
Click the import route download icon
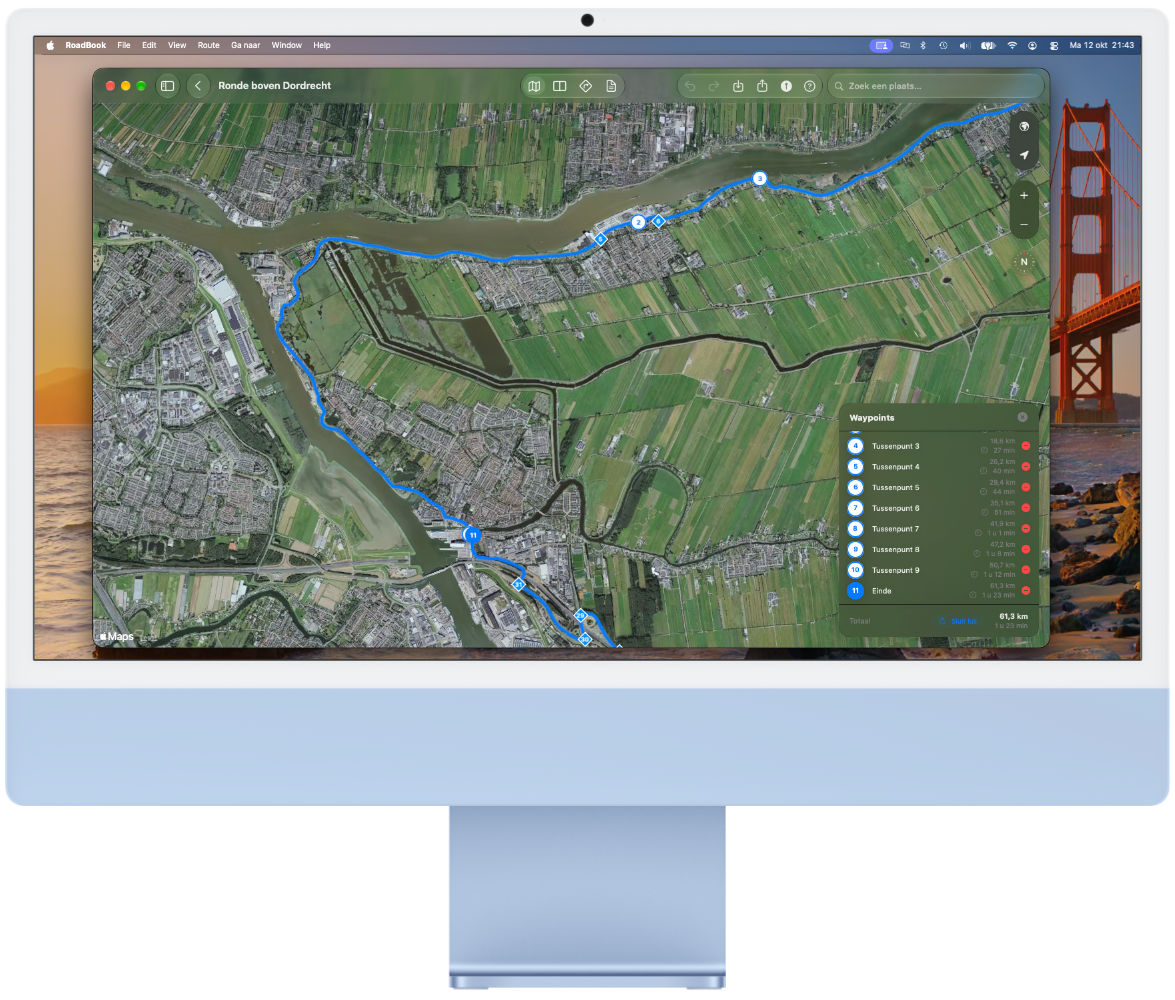pyautogui.click(x=738, y=86)
